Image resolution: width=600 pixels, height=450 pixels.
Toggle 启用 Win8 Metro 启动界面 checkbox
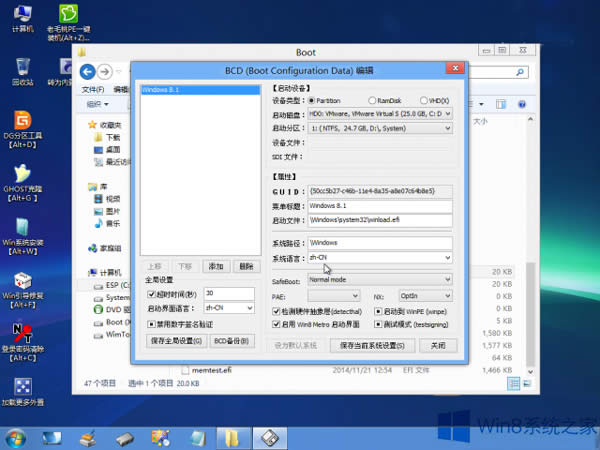pyautogui.click(x=277, y=324)
